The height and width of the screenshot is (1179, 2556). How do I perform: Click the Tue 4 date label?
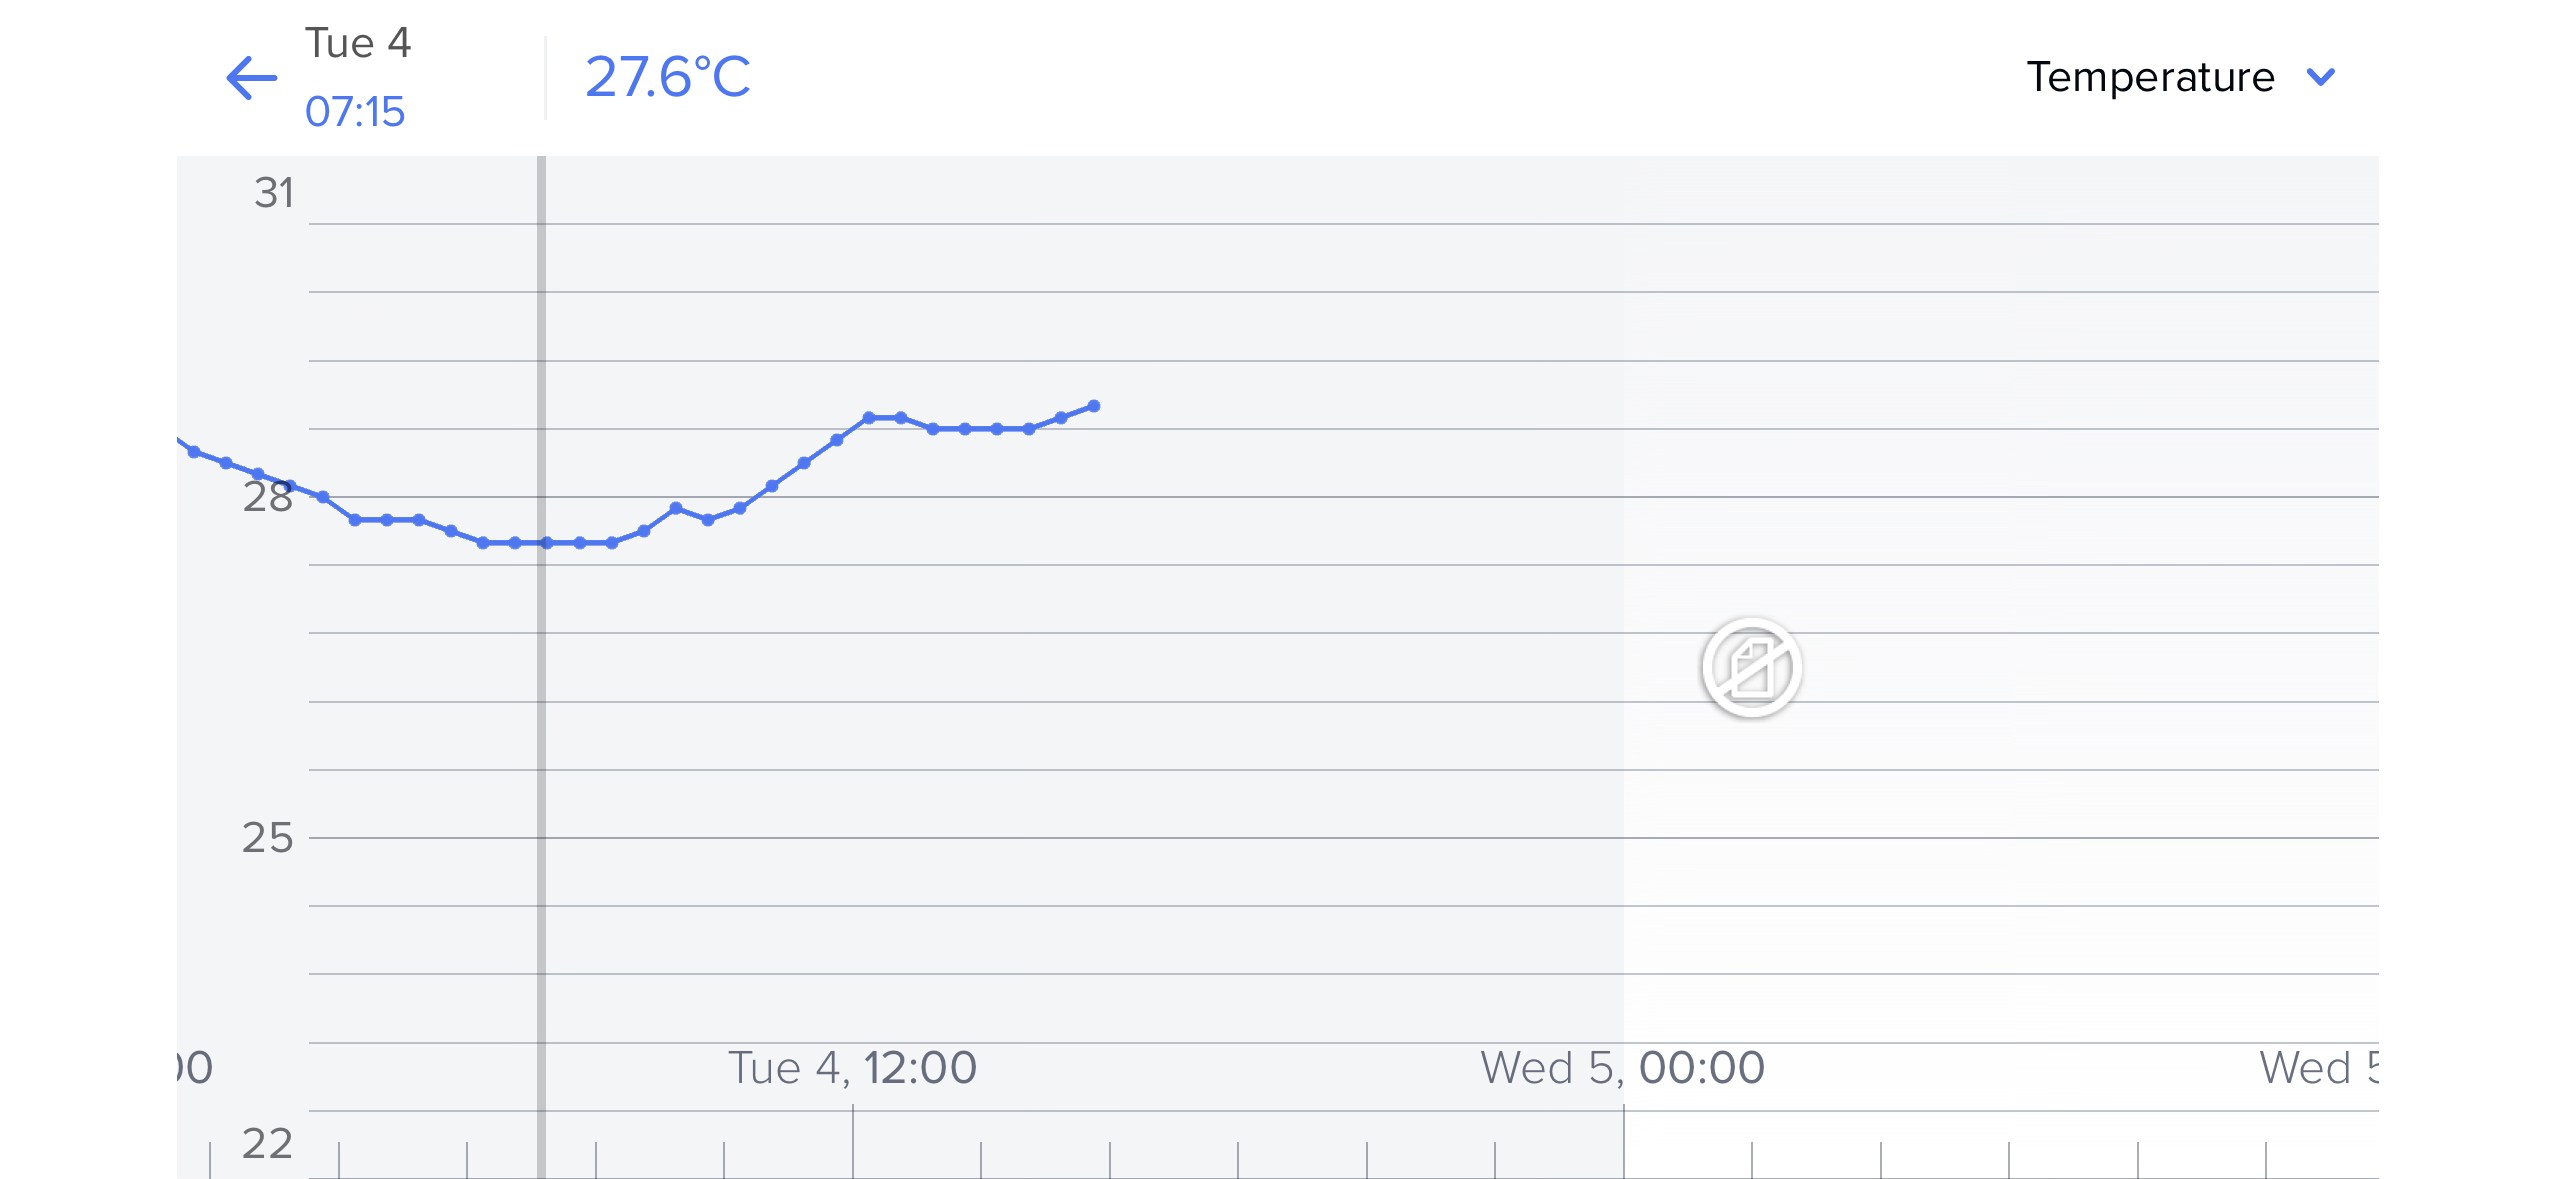tap(357, 43)
